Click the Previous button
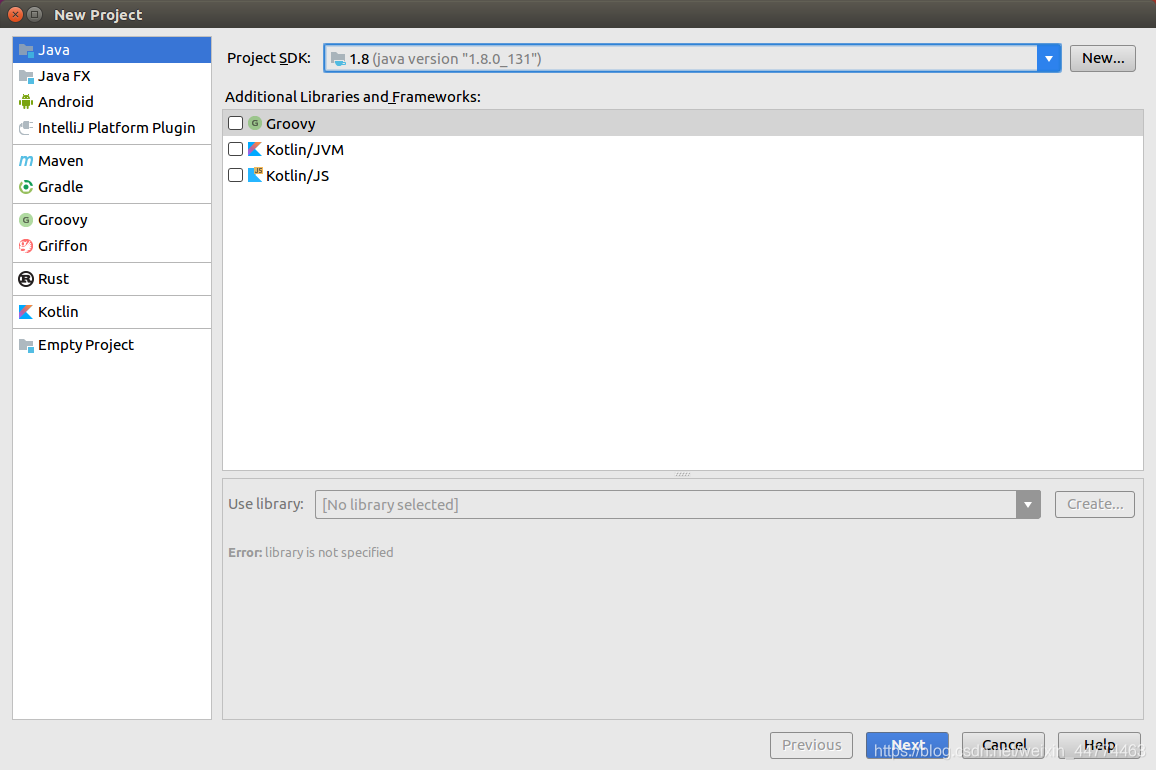The width and height of the screenshot is (1156, 770). pyautogui.click(x=812, y=745)
